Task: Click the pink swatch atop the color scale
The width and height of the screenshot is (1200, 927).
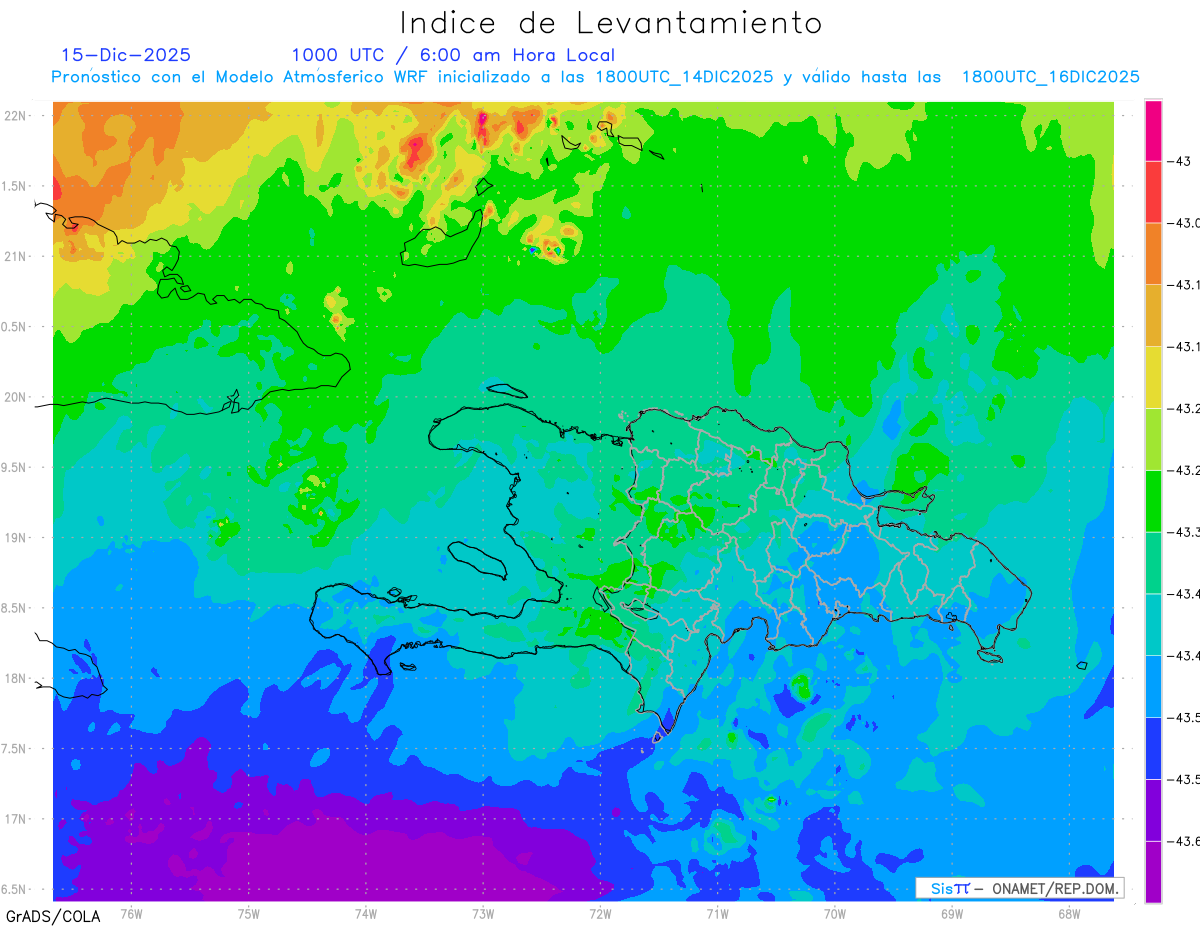Action: [x=1153, y=130]
